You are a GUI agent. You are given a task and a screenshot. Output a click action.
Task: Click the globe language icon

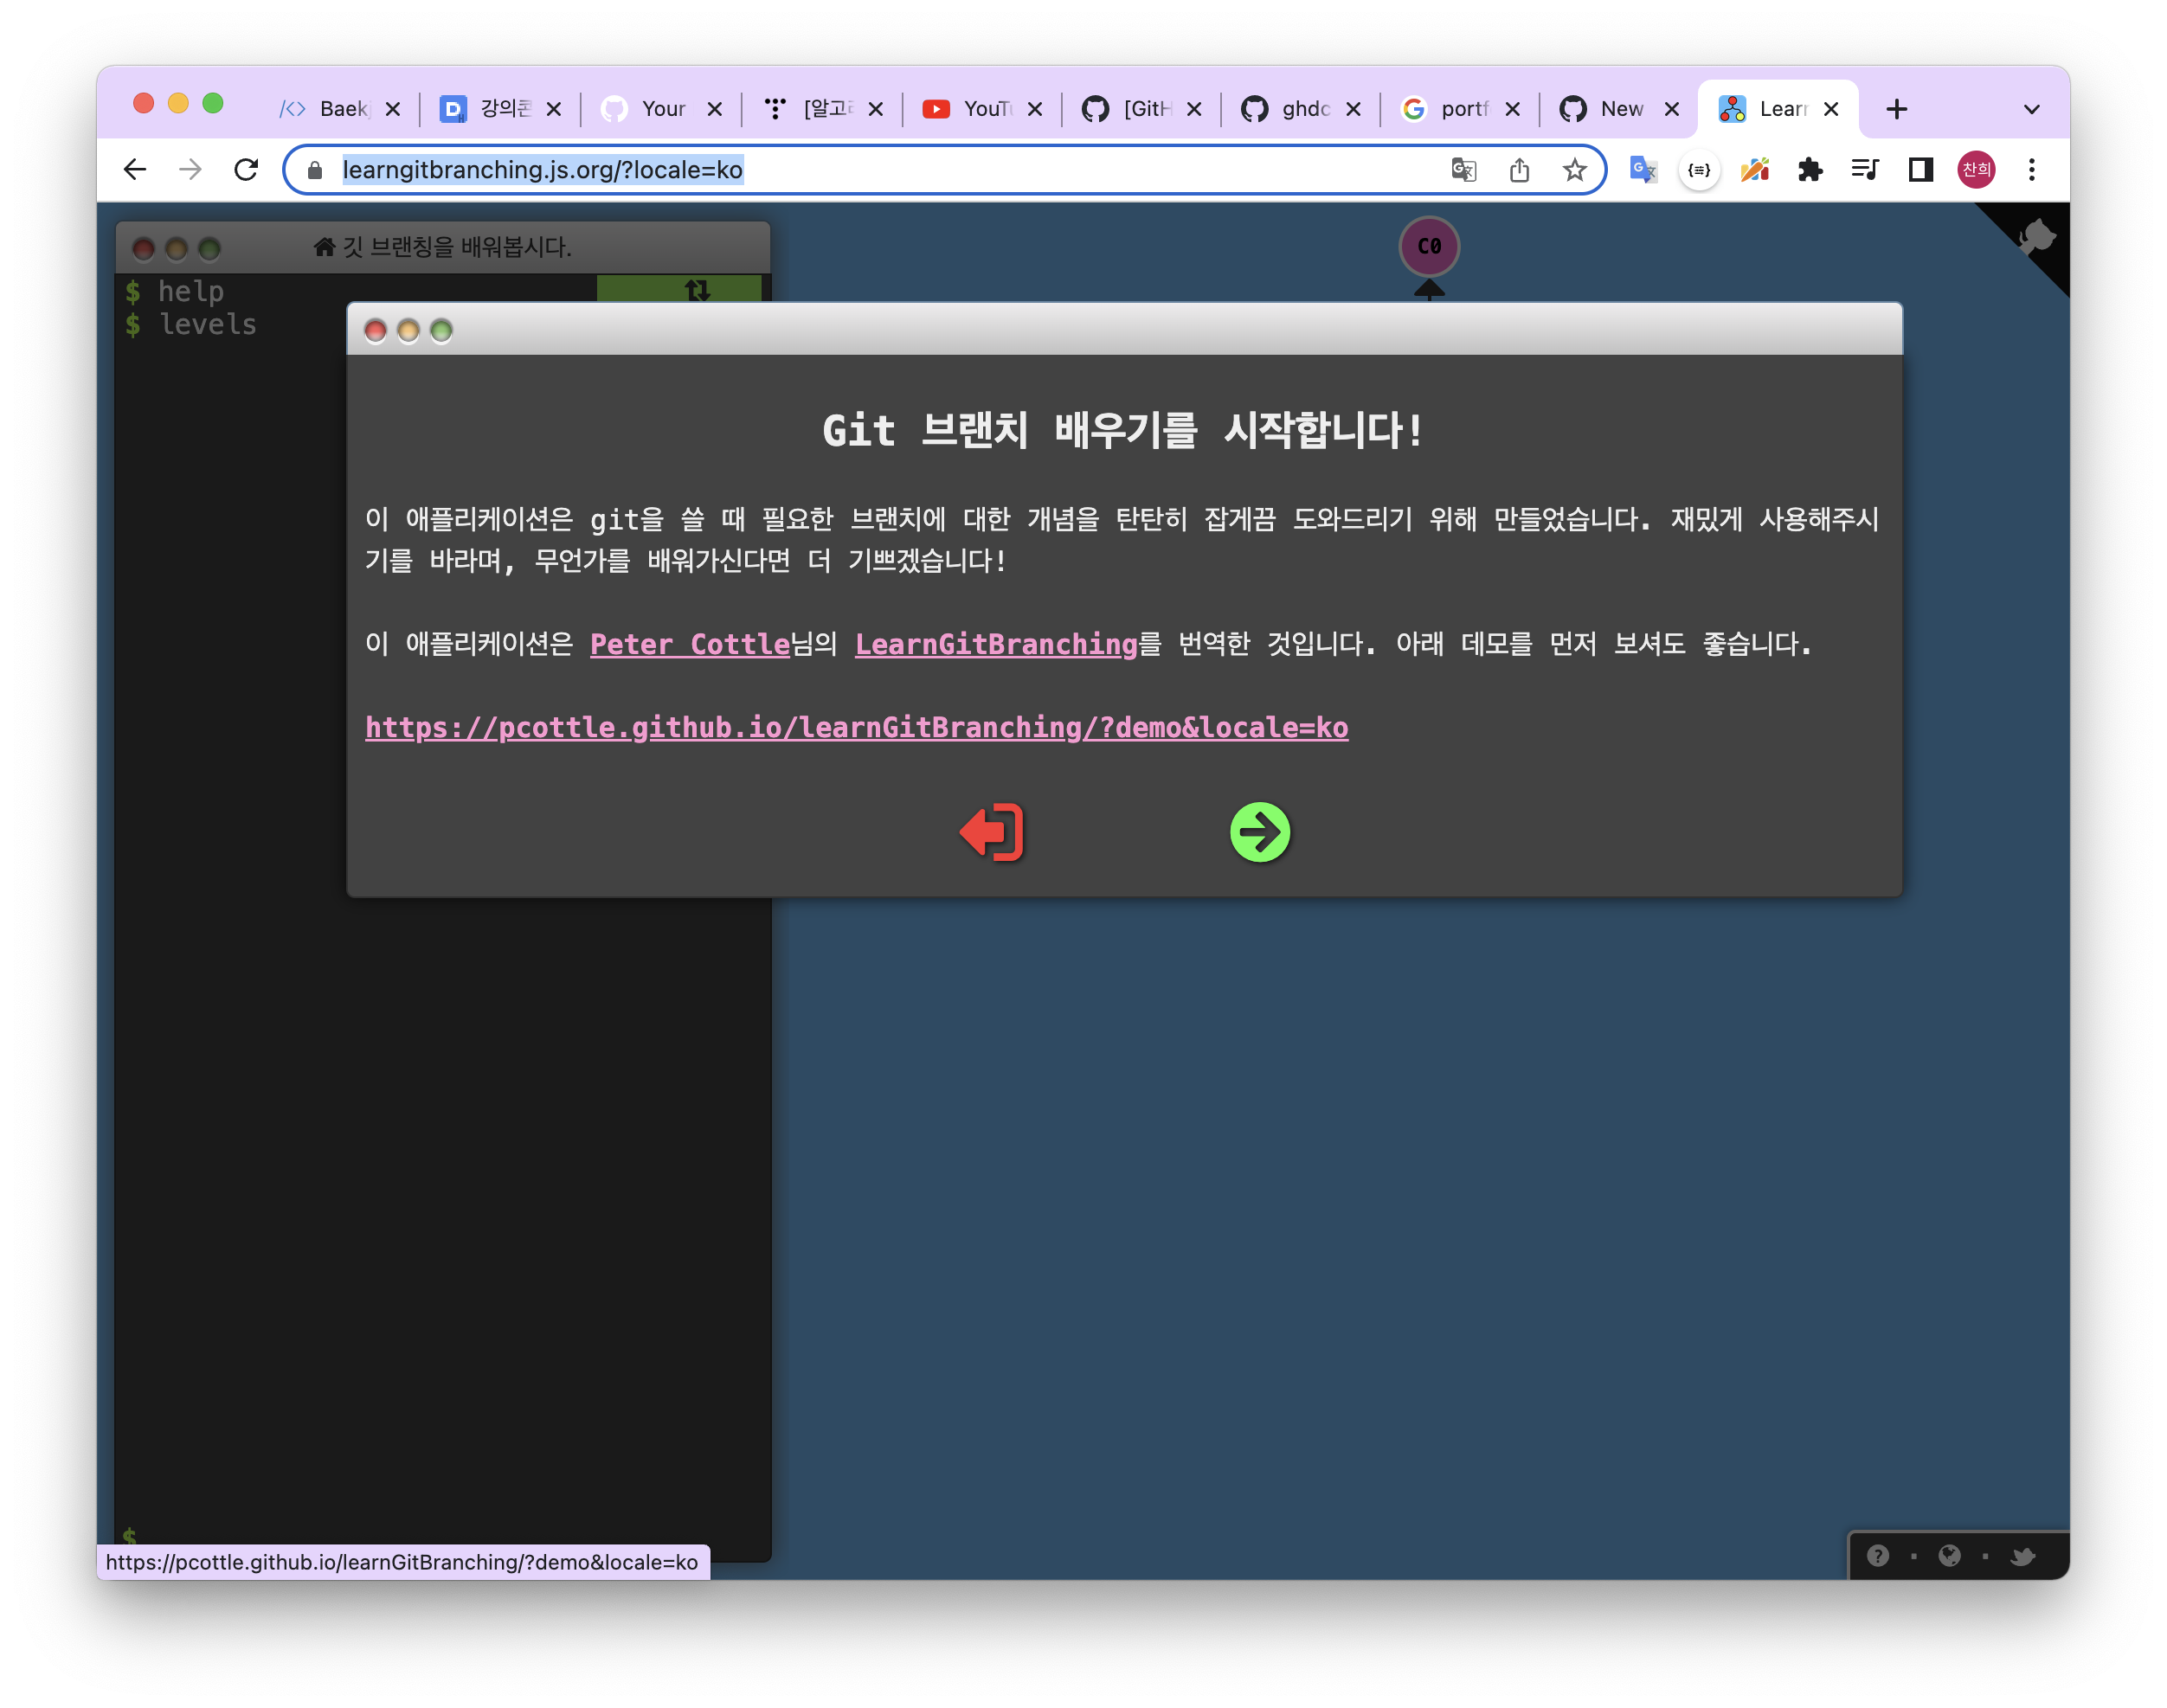(1949, 1555)
